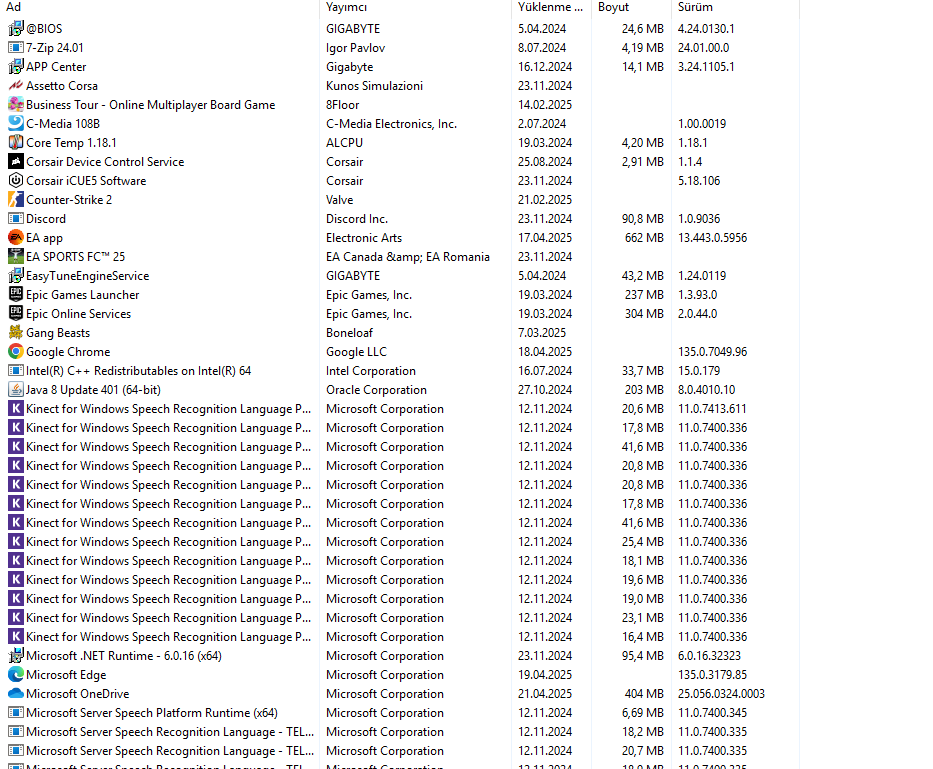
Task: Select the Epic Games Launcher icon
Action: [16, 295]
